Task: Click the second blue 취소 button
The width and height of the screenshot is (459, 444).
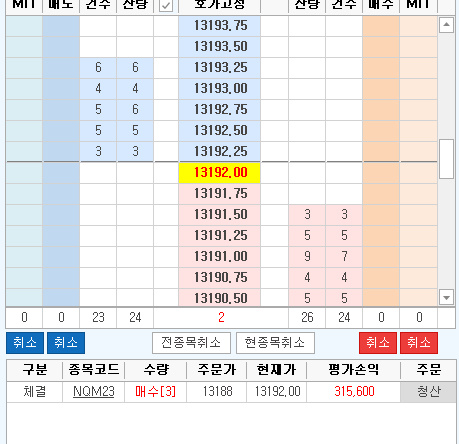Action: click(x=66, y=343)
